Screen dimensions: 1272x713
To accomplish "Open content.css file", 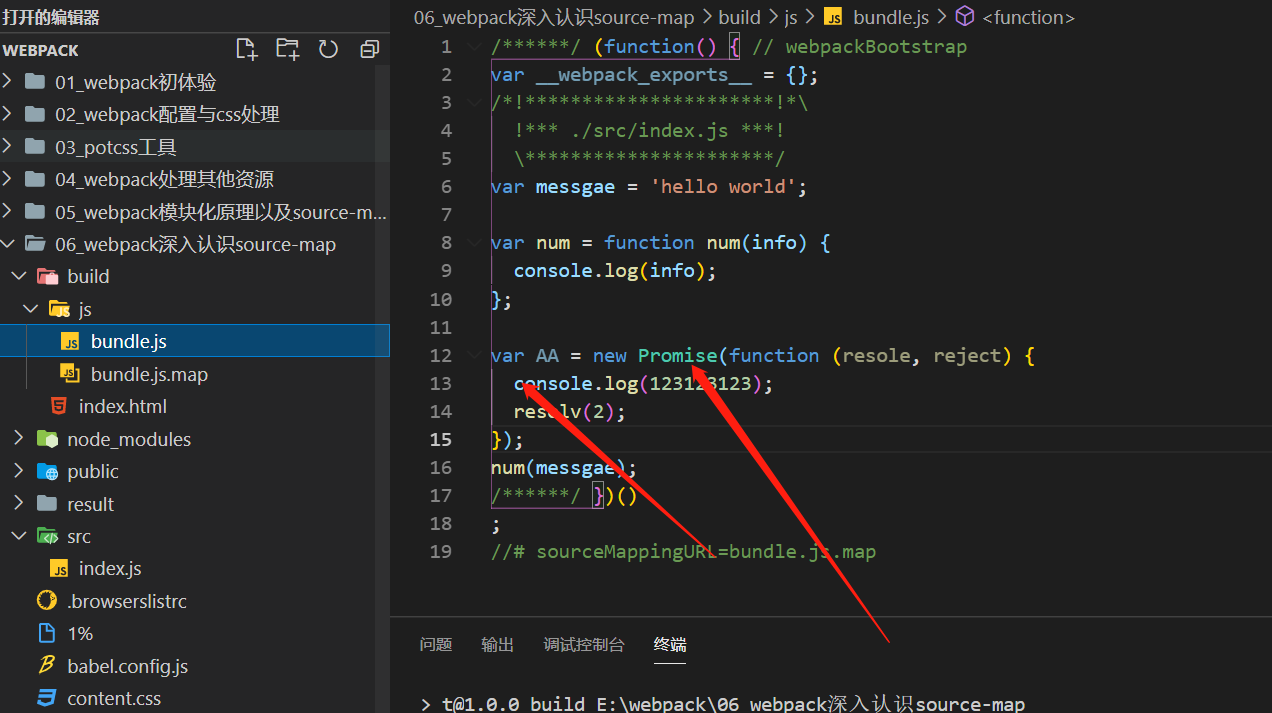I will click(113, 698).
